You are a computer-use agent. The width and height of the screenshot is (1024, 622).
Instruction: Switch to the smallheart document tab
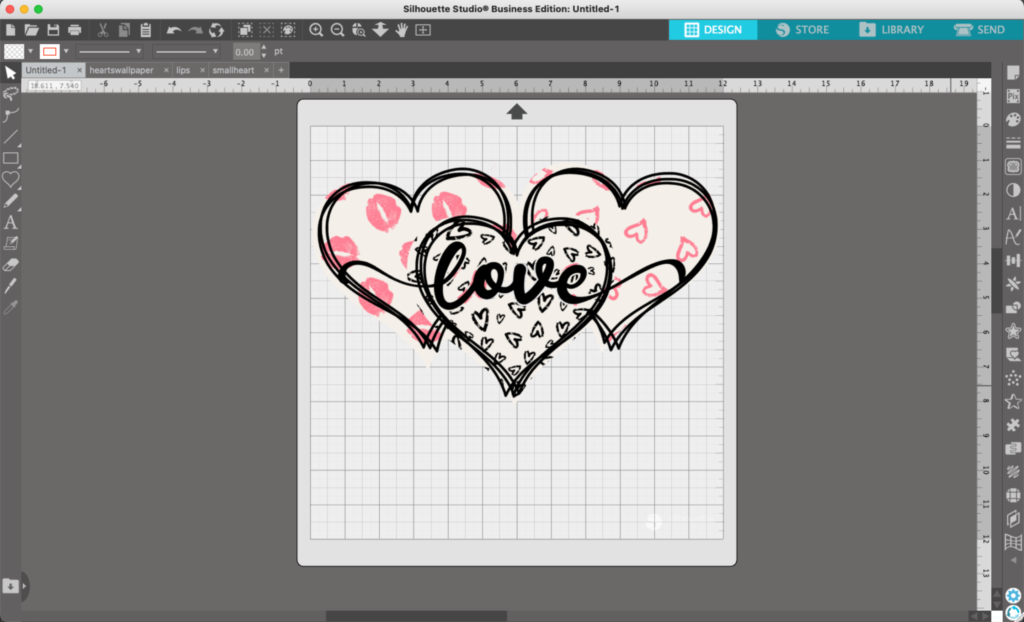click(x=233, y=70)
